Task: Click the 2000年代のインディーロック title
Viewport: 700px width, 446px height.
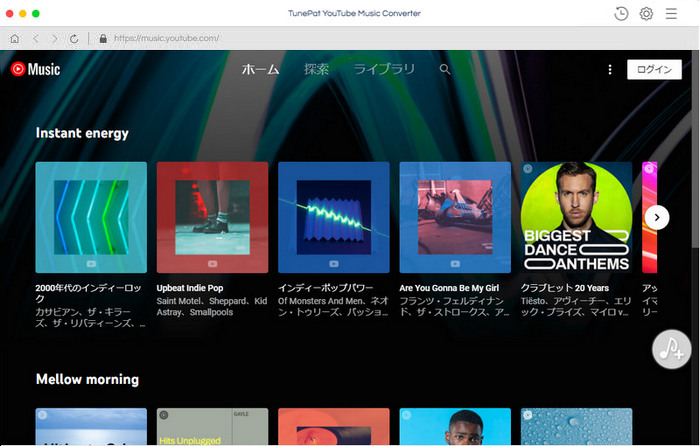Action: tap(88, 293)
